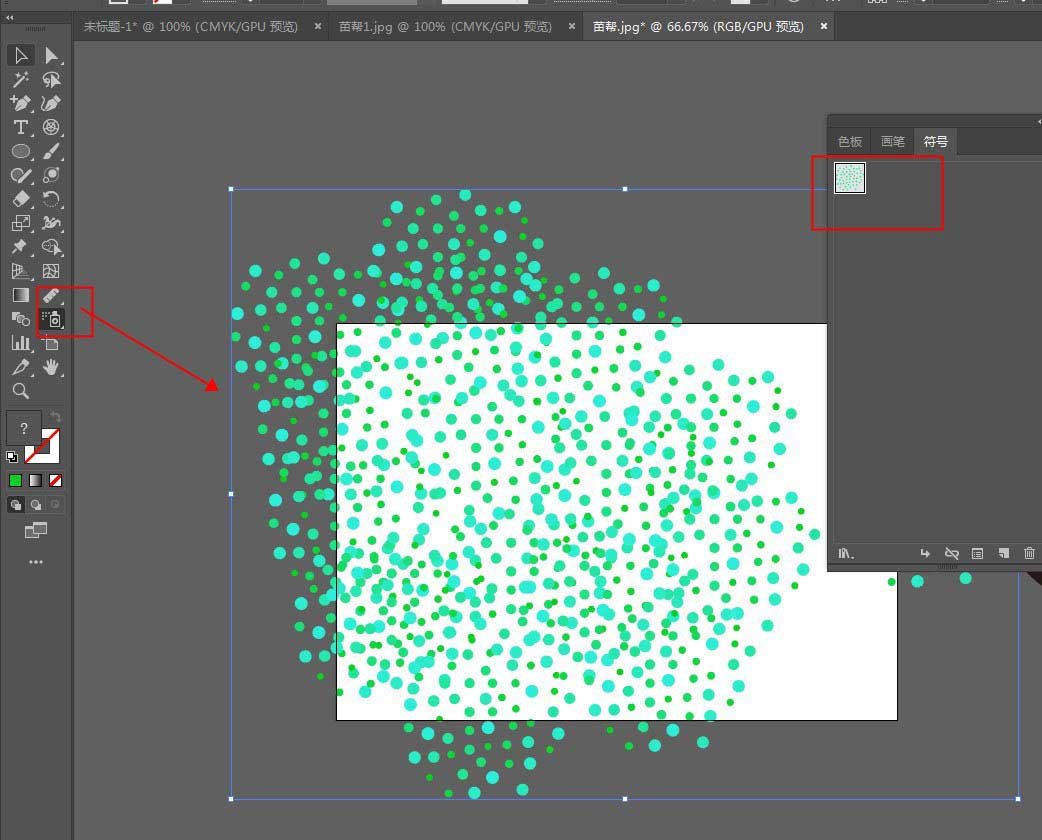The image size is (1042, 840).
Task: Switch to 苗帮1.jpg document tab
Action: coord(445,27)
